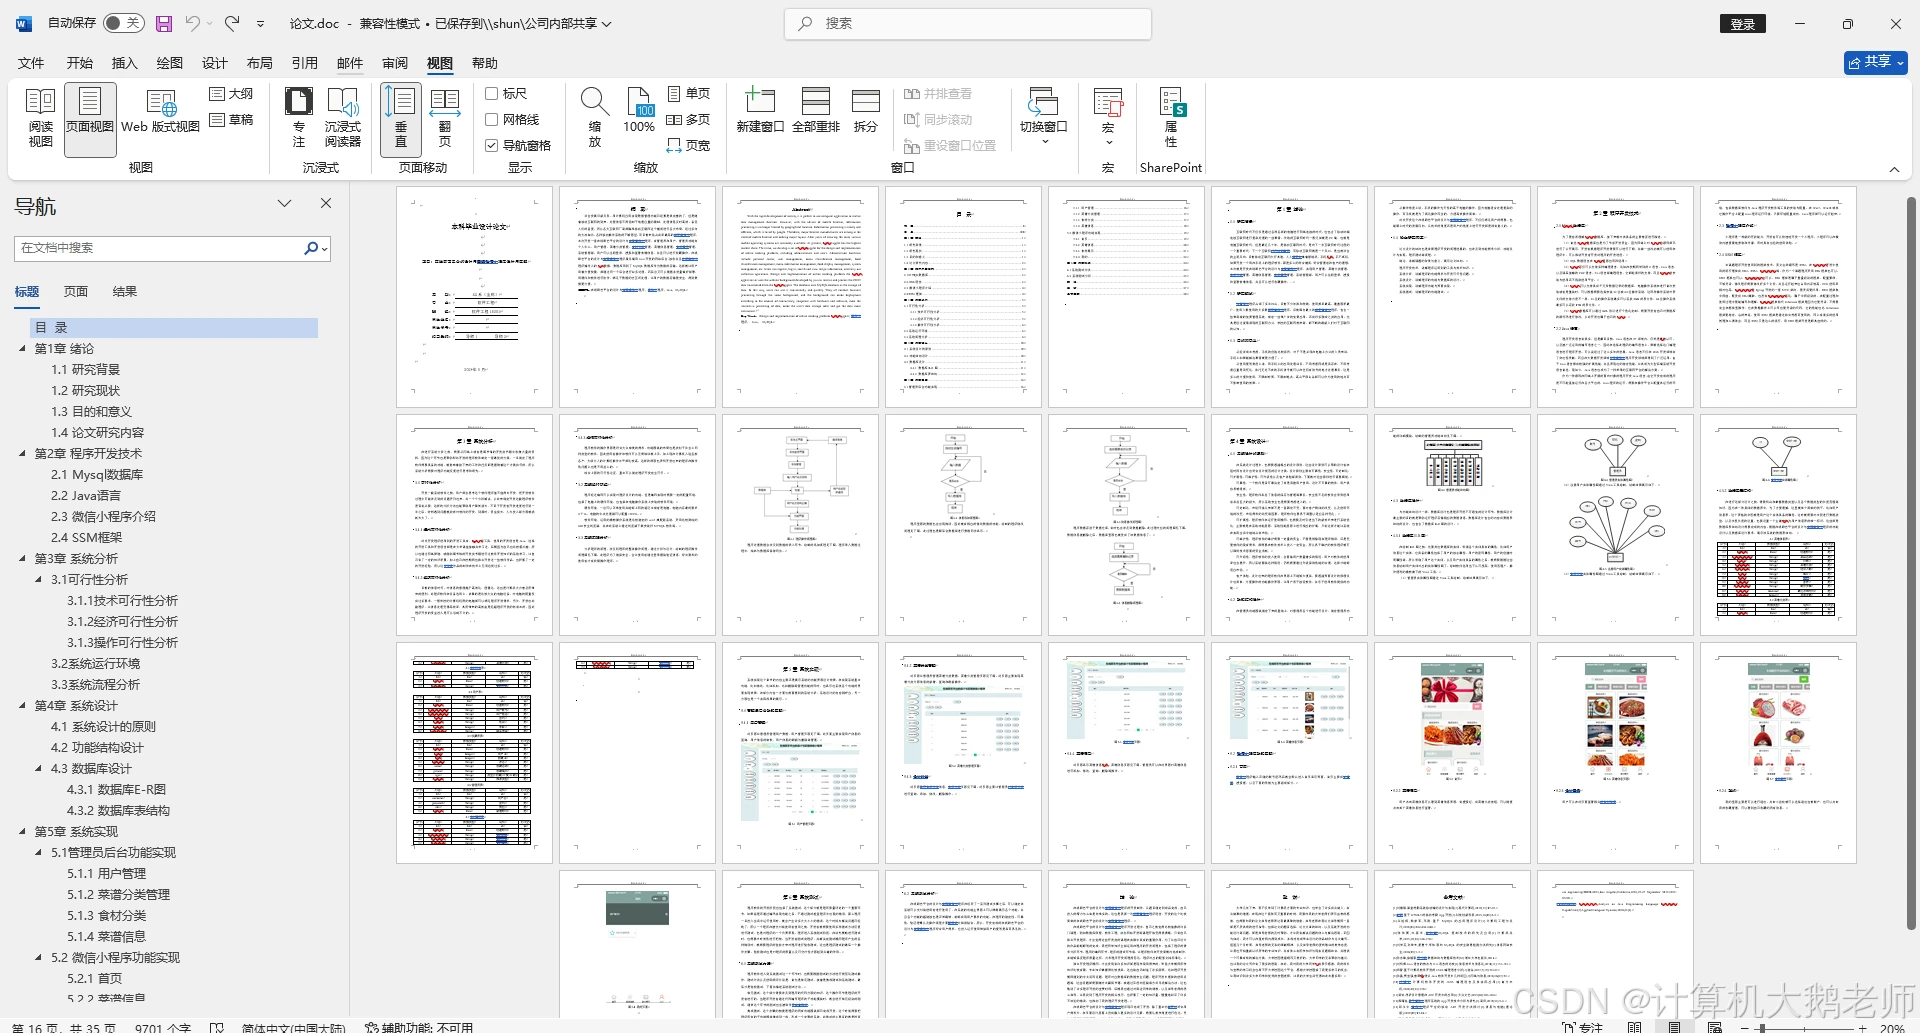Enable Focus mode (专注) in ribbon
The width and height of the screenshot is (1920, 1033).
[x=298, y=118]
